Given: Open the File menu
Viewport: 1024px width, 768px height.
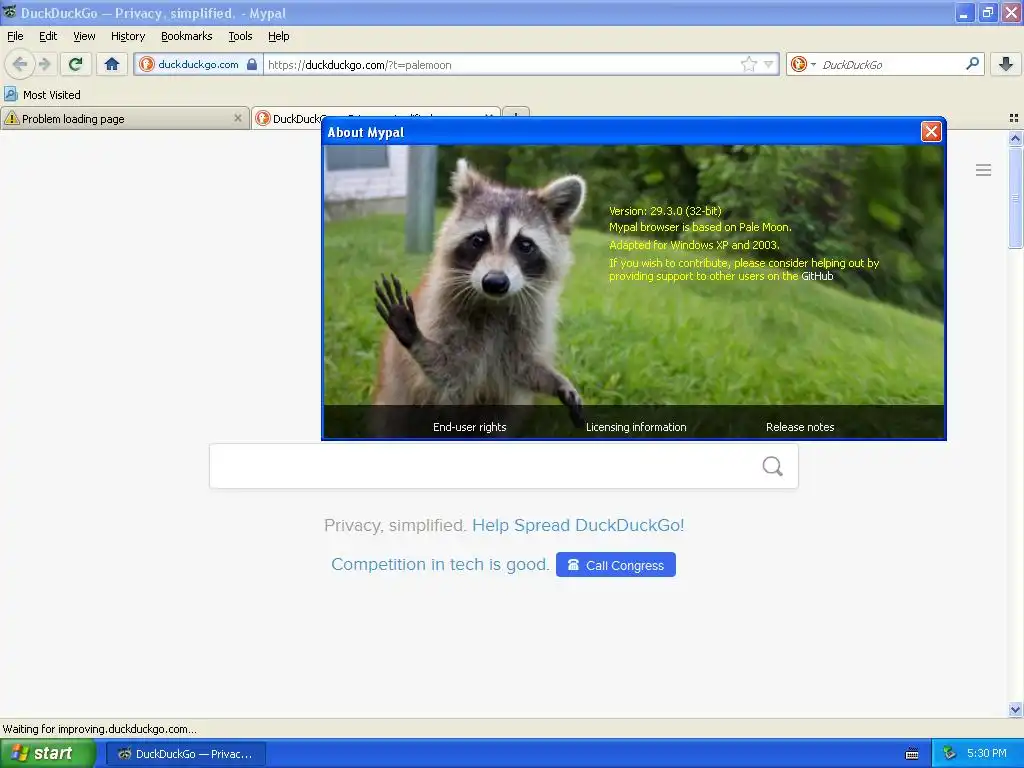Looking at the screenshot, I should click(15, 36).
